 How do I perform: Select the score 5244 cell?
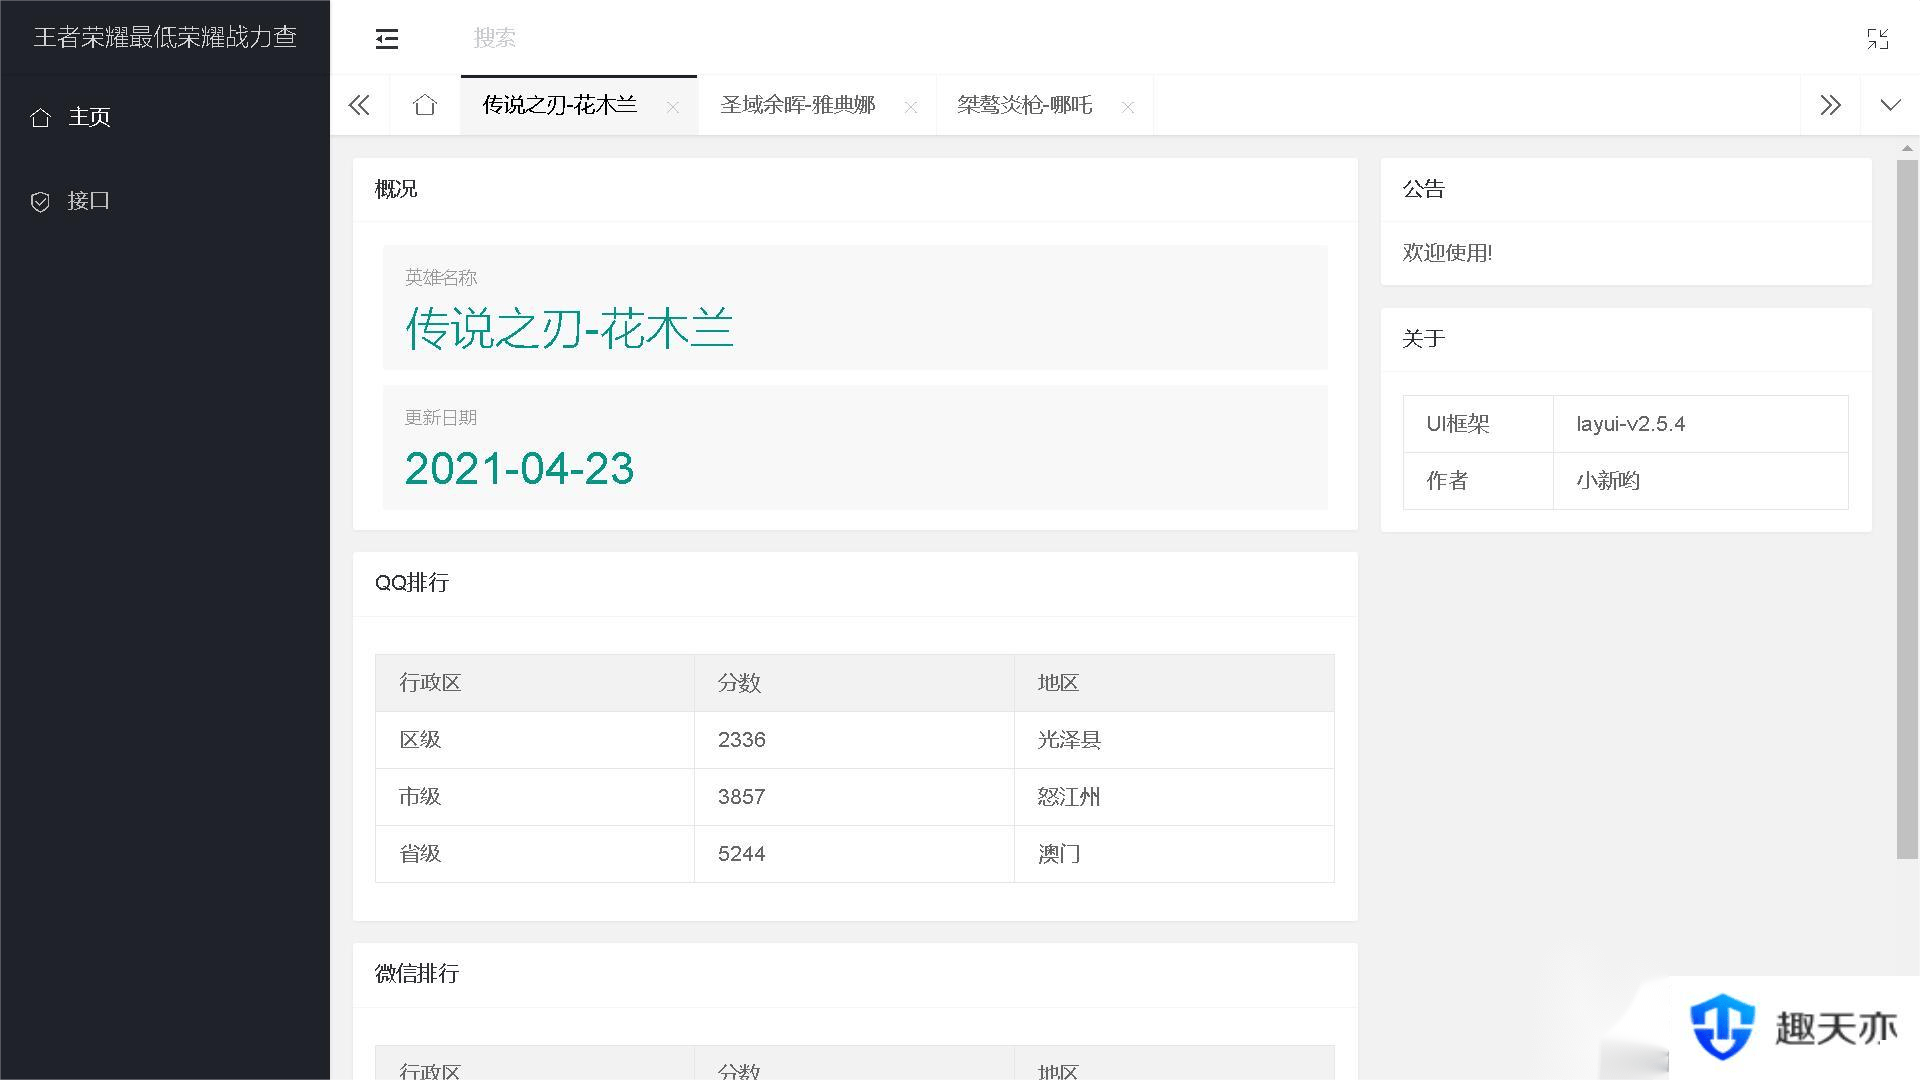tap(854, 854)
